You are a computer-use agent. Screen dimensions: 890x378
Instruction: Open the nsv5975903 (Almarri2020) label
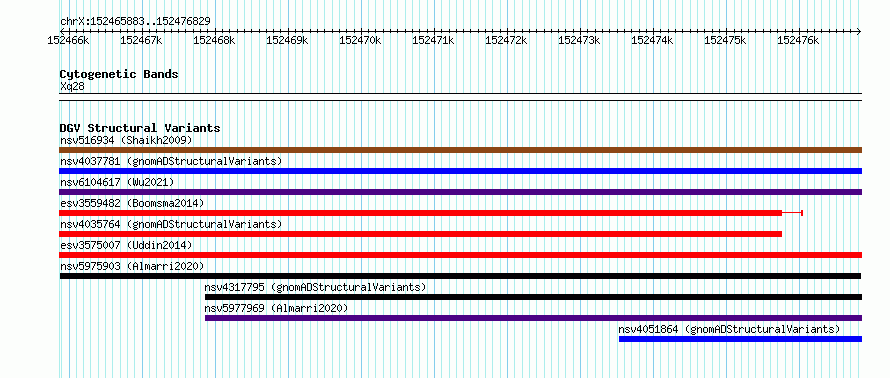132,266
